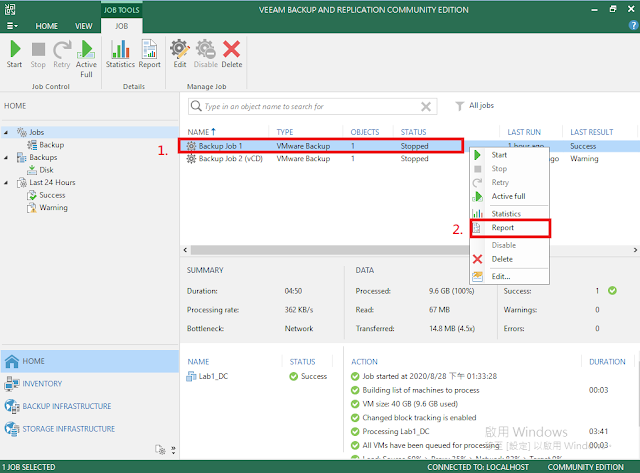This screenshot has height=473, width=640.
Task: Open the STORAGE INFRASTRUCTURE pane
Action: pos(90,429)
